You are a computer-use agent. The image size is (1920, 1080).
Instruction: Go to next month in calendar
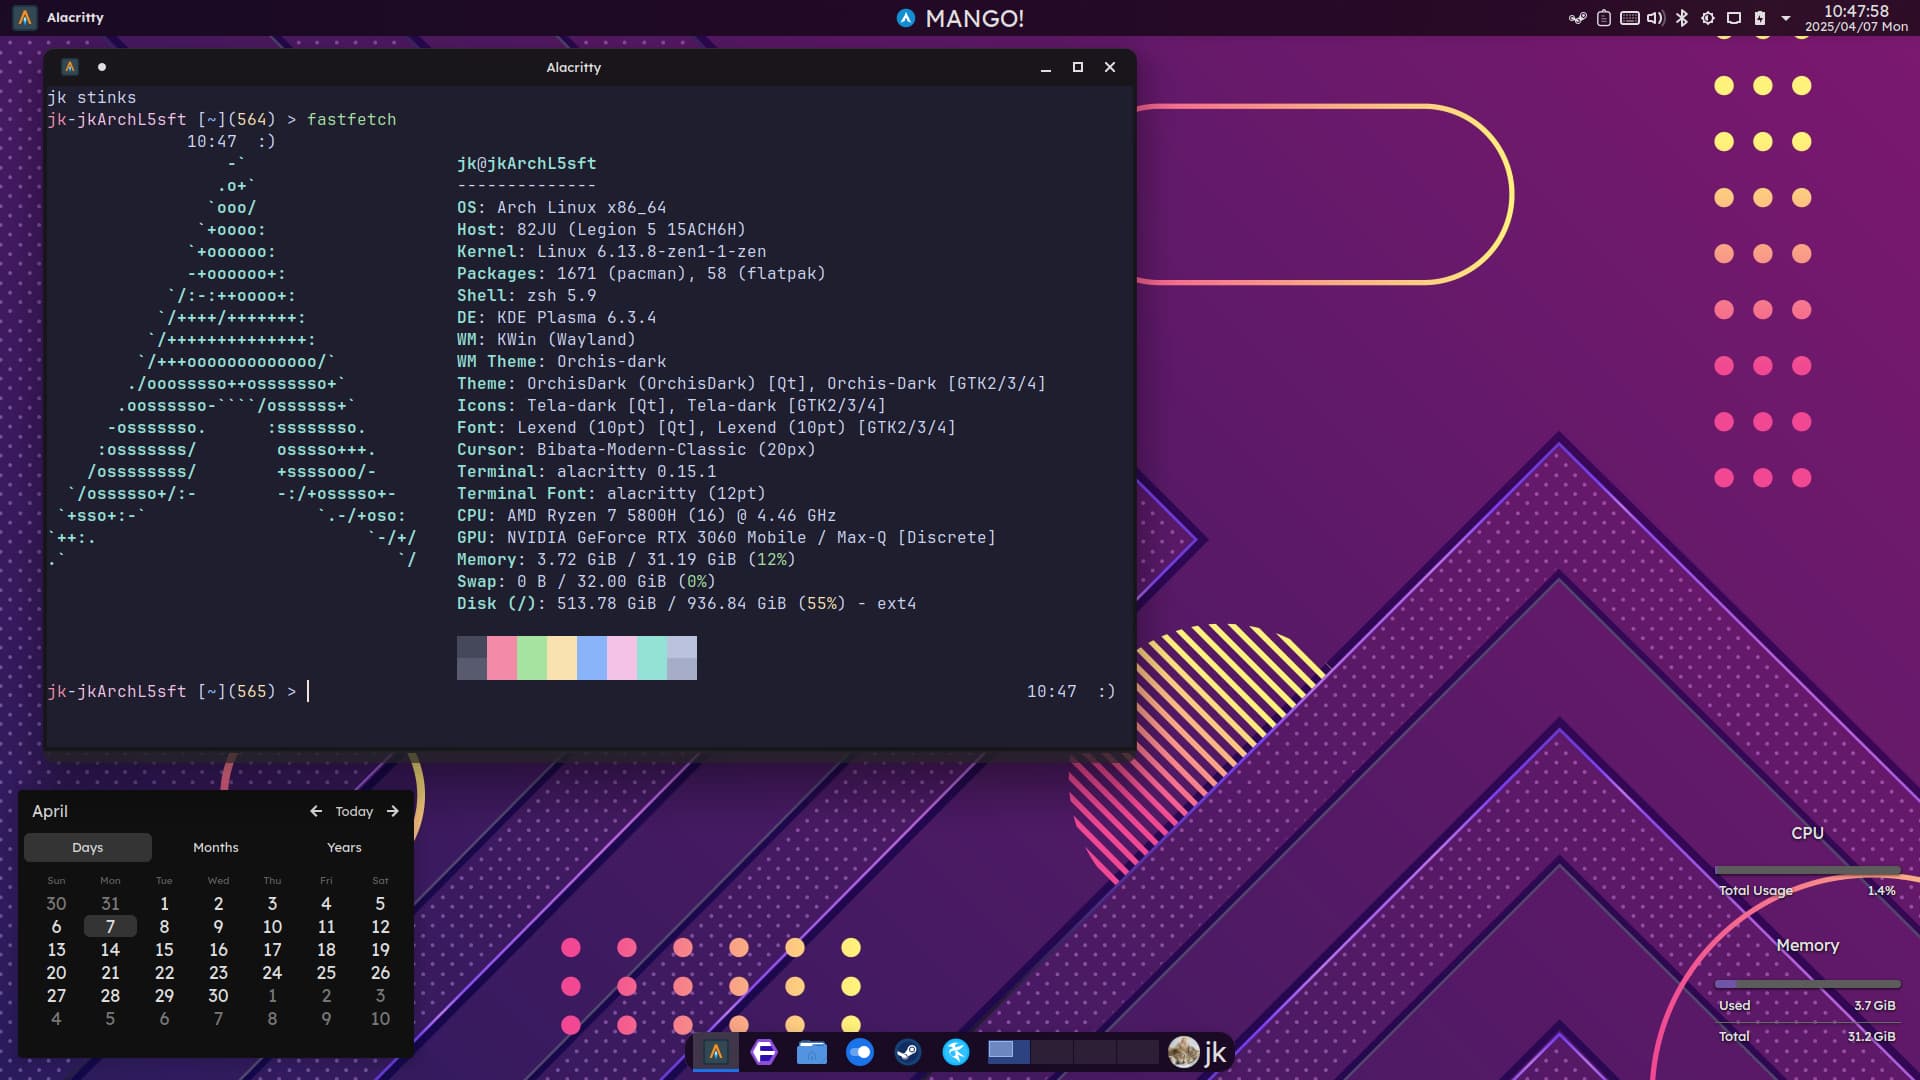(x=393, y=811)
